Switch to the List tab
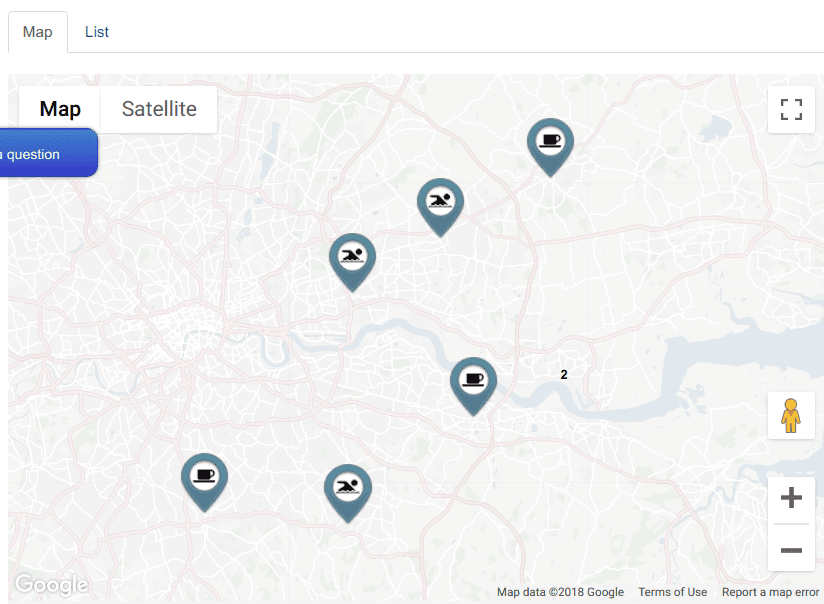Image resolution: width=824 pixels, height=604 pixels. [97, 32]
